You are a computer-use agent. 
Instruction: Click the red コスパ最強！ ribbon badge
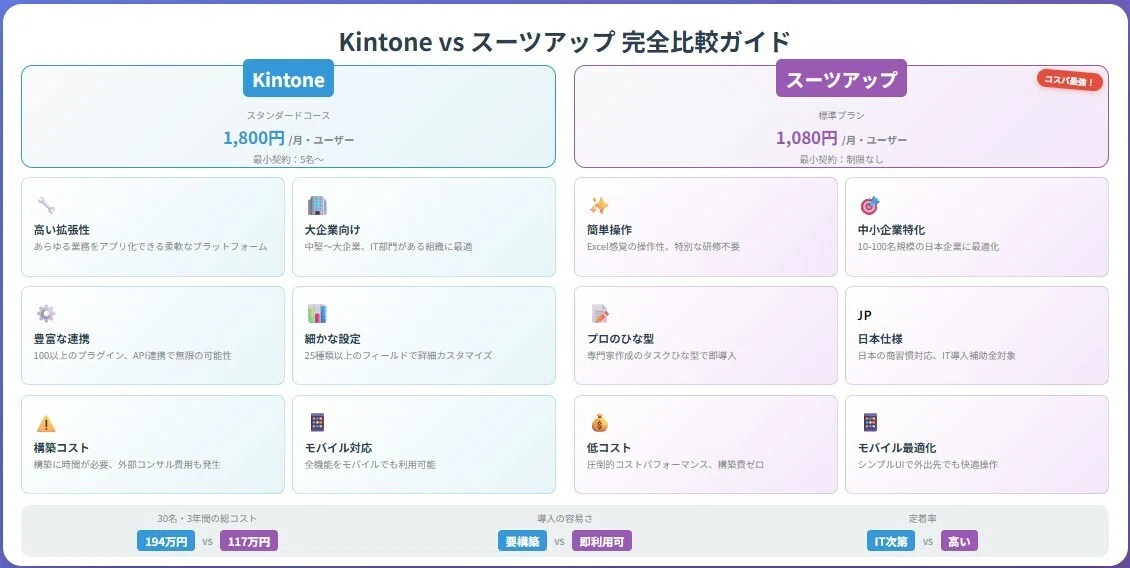pos(1069,80)
